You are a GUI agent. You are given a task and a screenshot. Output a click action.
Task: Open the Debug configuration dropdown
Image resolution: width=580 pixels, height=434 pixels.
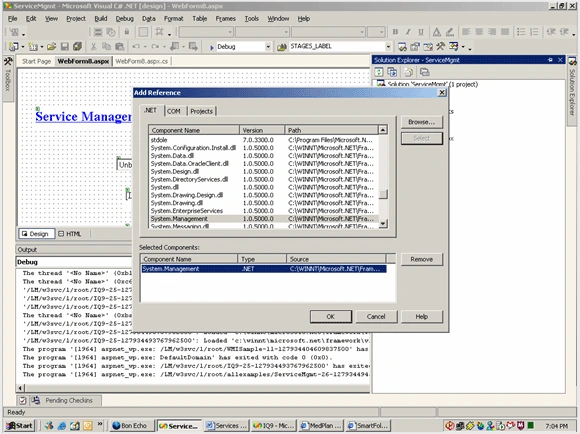pyautogui.click(x=268, y=47)
